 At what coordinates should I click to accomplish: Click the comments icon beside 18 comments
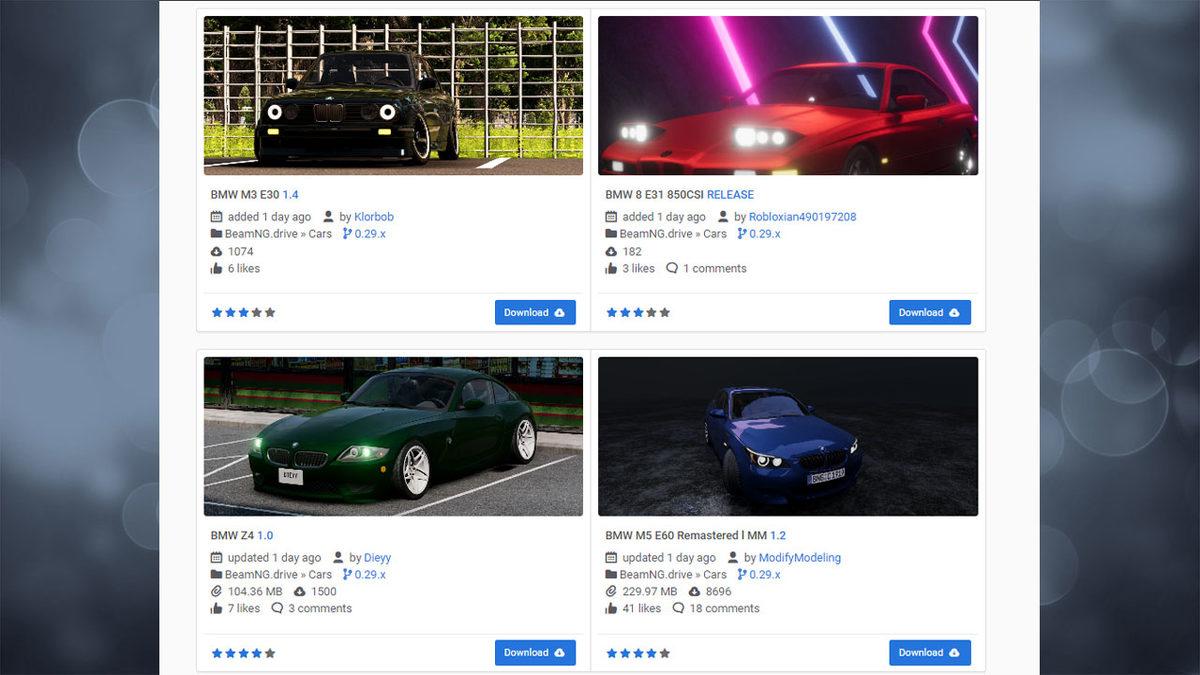(x=678, y=608)
